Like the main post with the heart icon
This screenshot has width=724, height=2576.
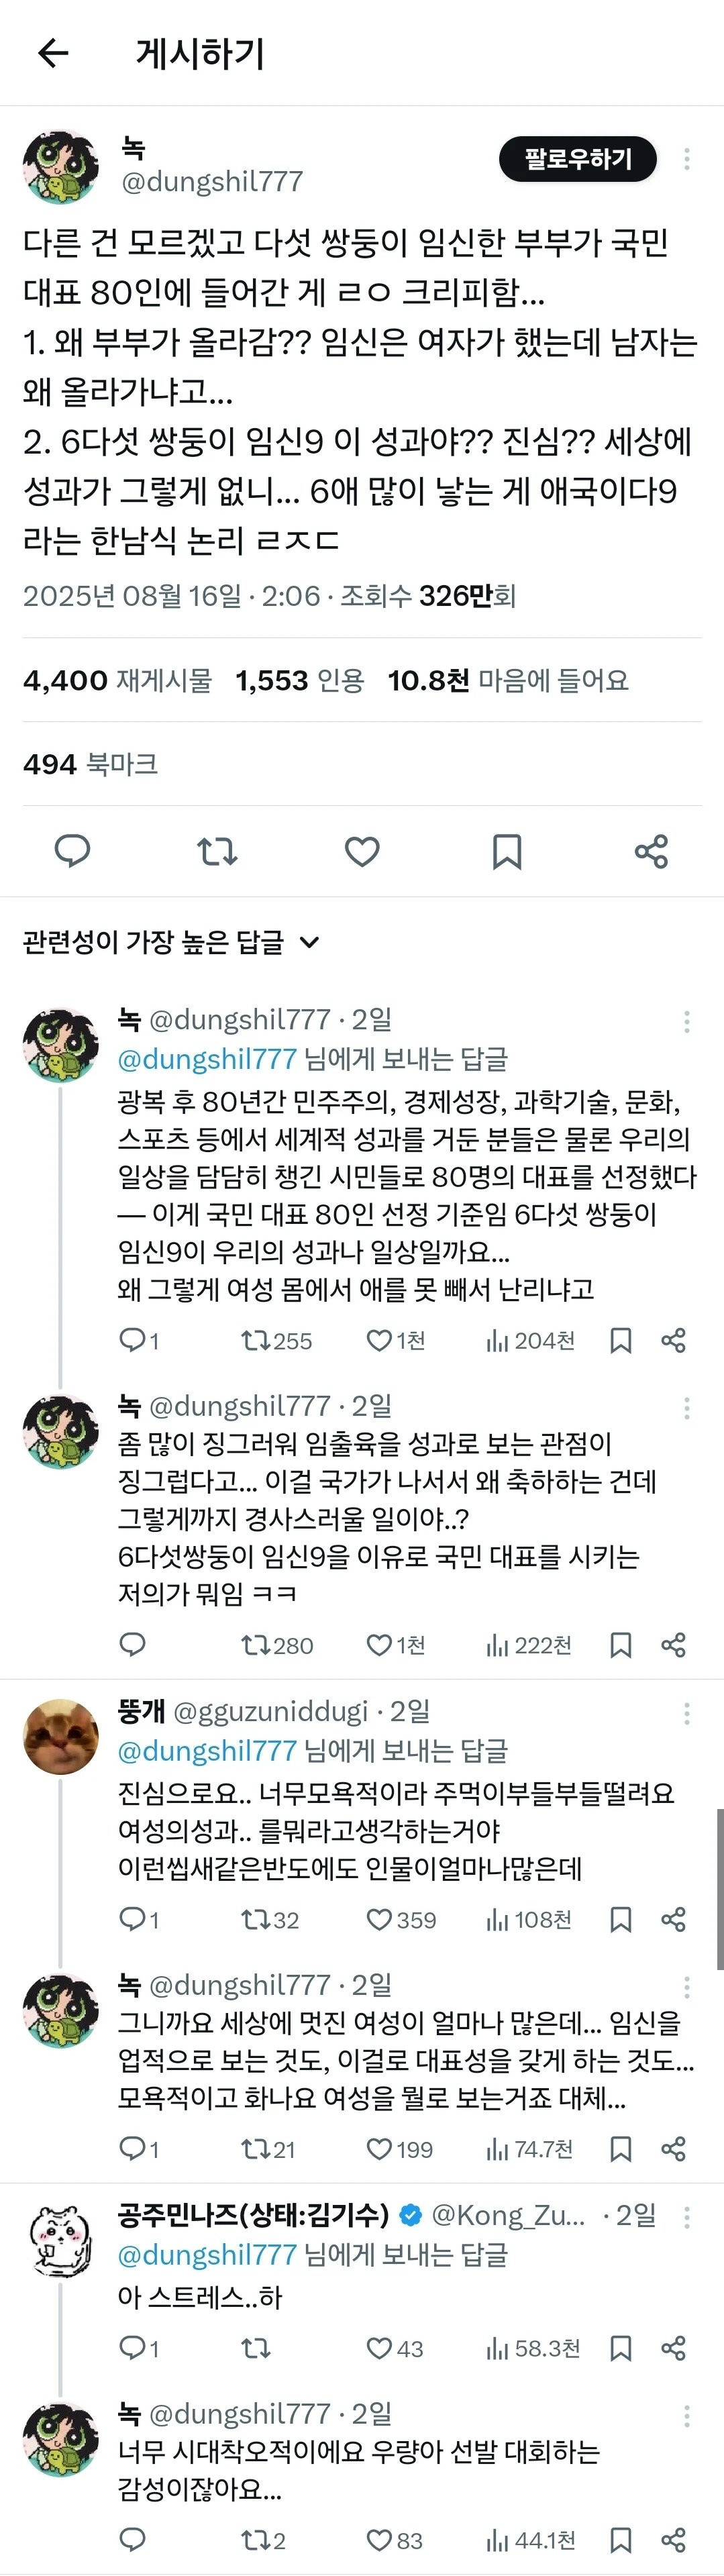(362, 851)
